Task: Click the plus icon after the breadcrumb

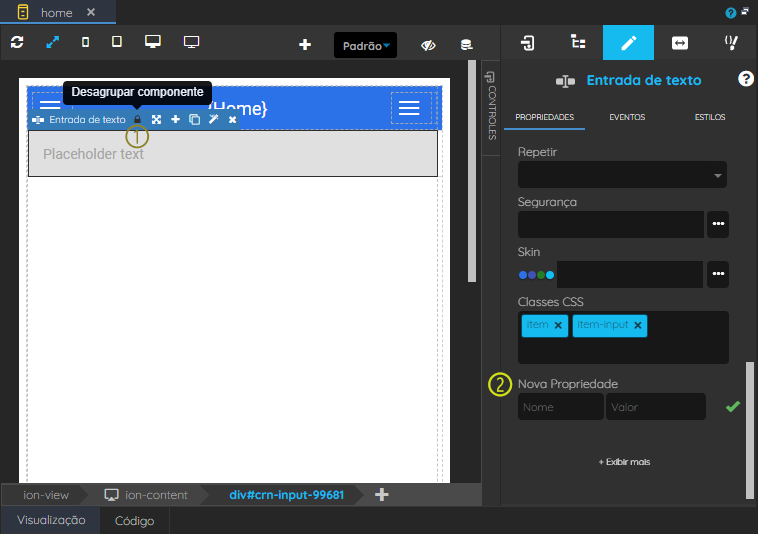Action: (x=382, y=494)
